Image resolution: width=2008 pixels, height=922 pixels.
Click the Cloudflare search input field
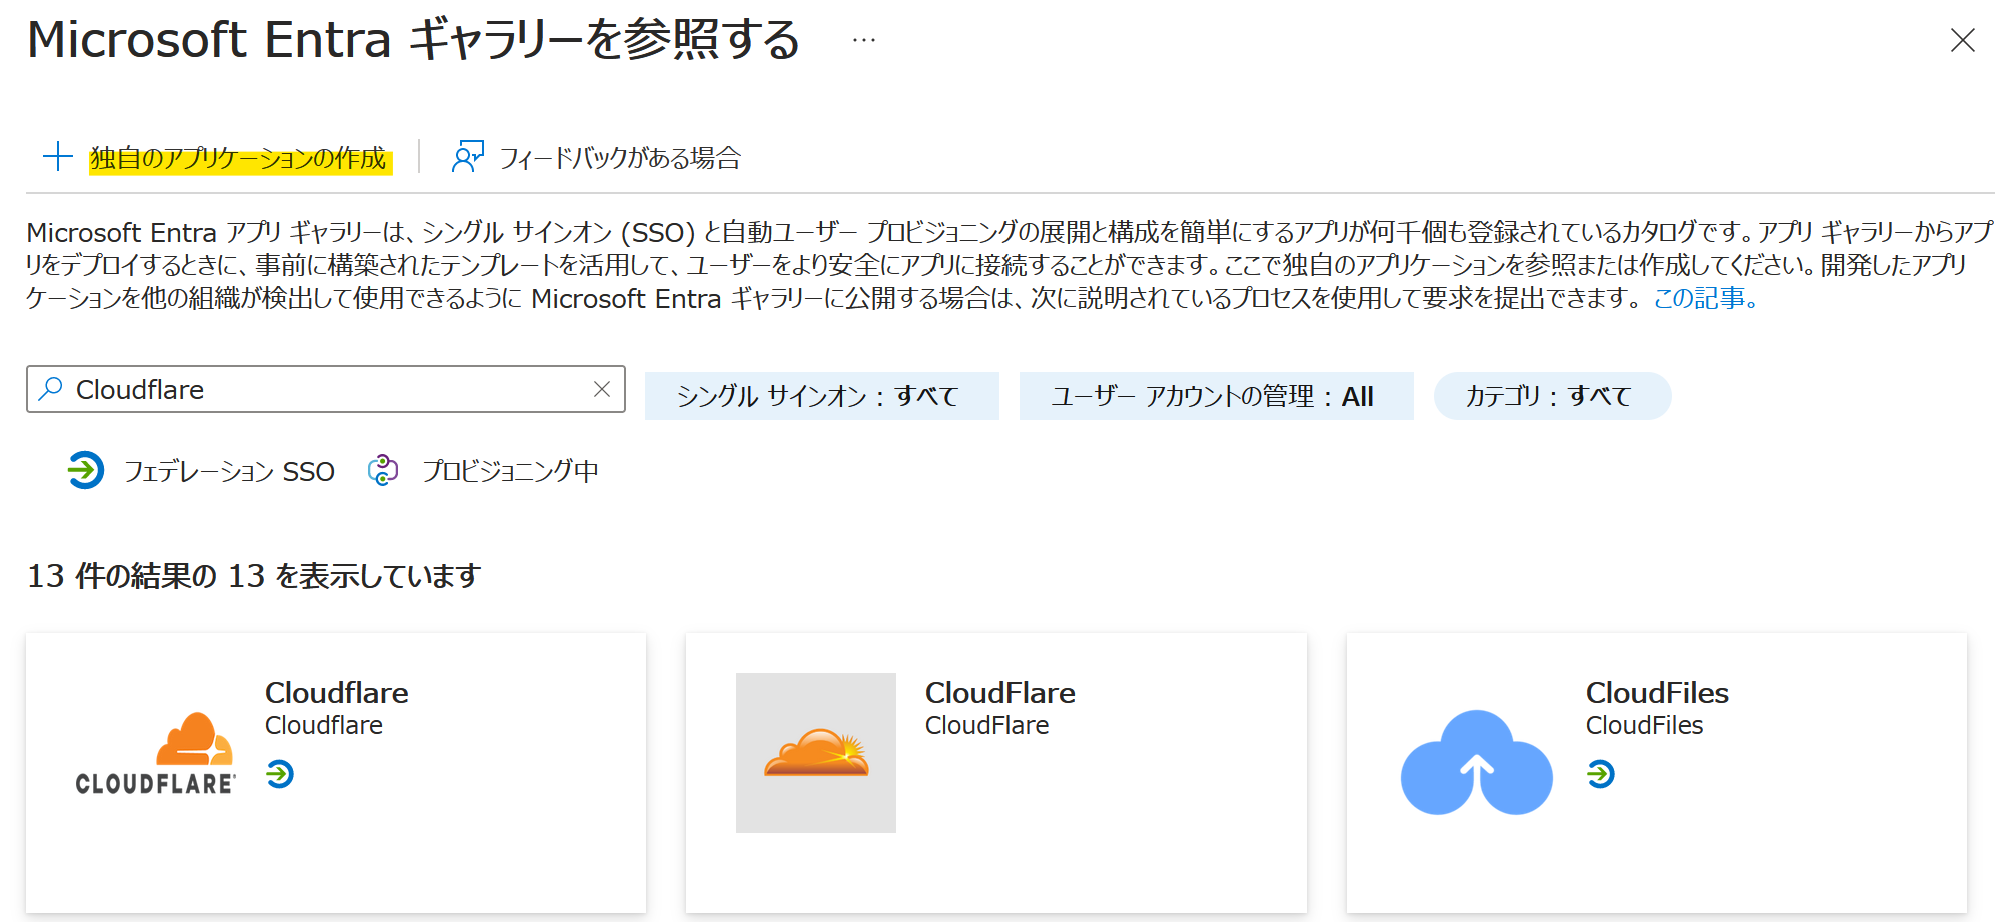(x=326, y=389)
